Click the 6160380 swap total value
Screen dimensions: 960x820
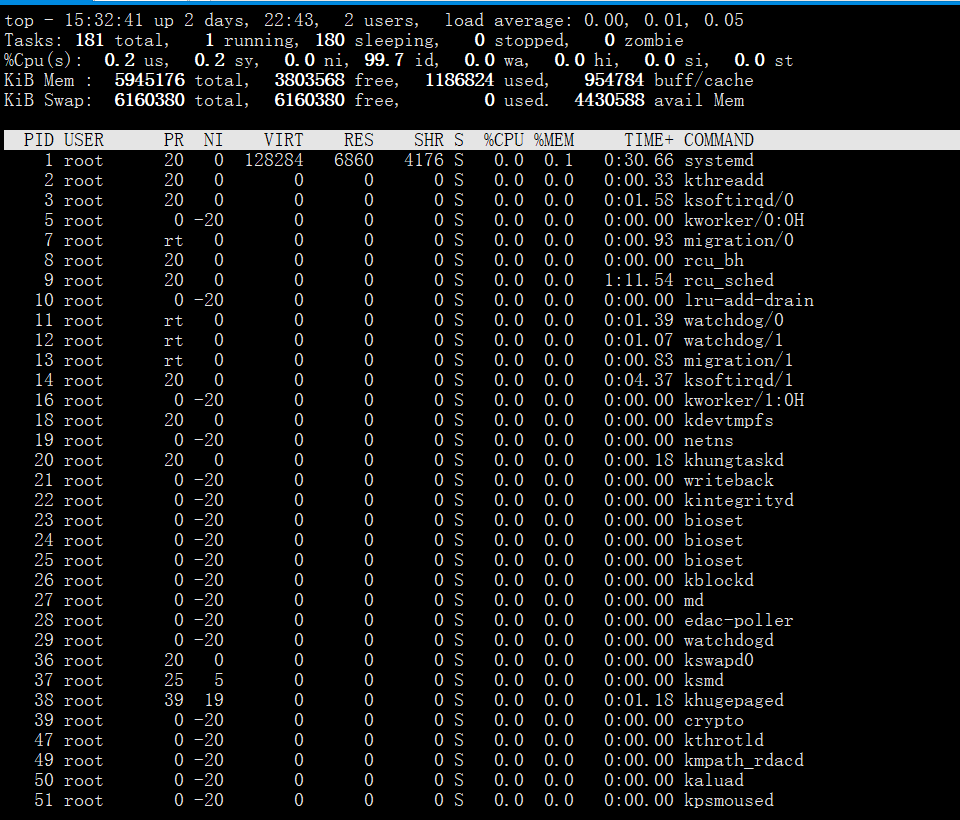[149, 100]
